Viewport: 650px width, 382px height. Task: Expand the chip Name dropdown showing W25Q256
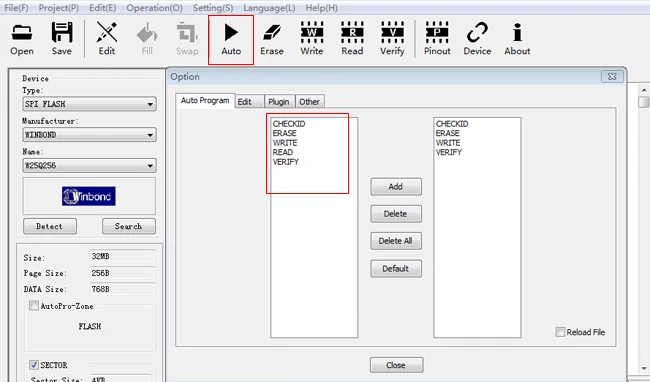click(x=89, y=166)
